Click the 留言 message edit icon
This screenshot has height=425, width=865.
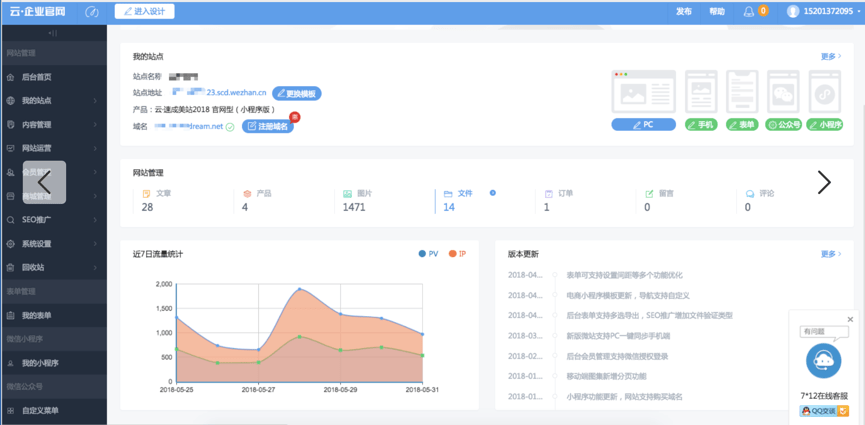click(x=650, y=193)
